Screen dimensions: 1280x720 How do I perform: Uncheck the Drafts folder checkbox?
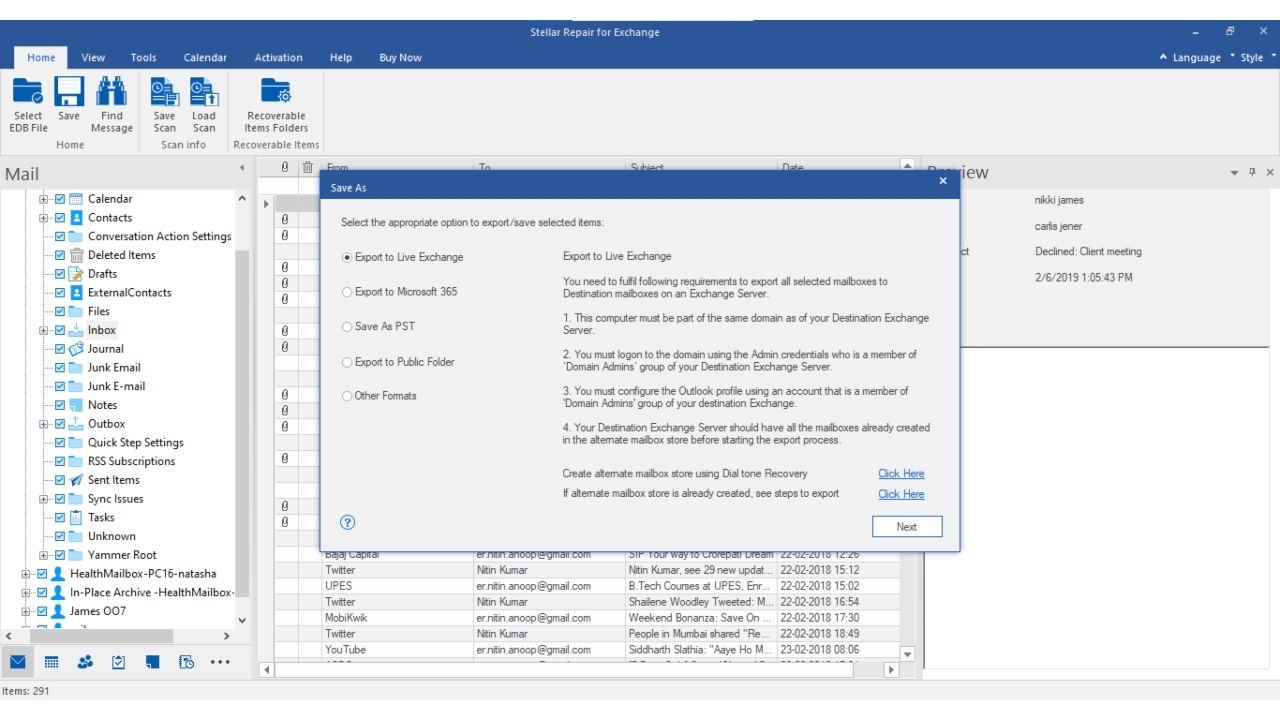[x=60, y=274]
